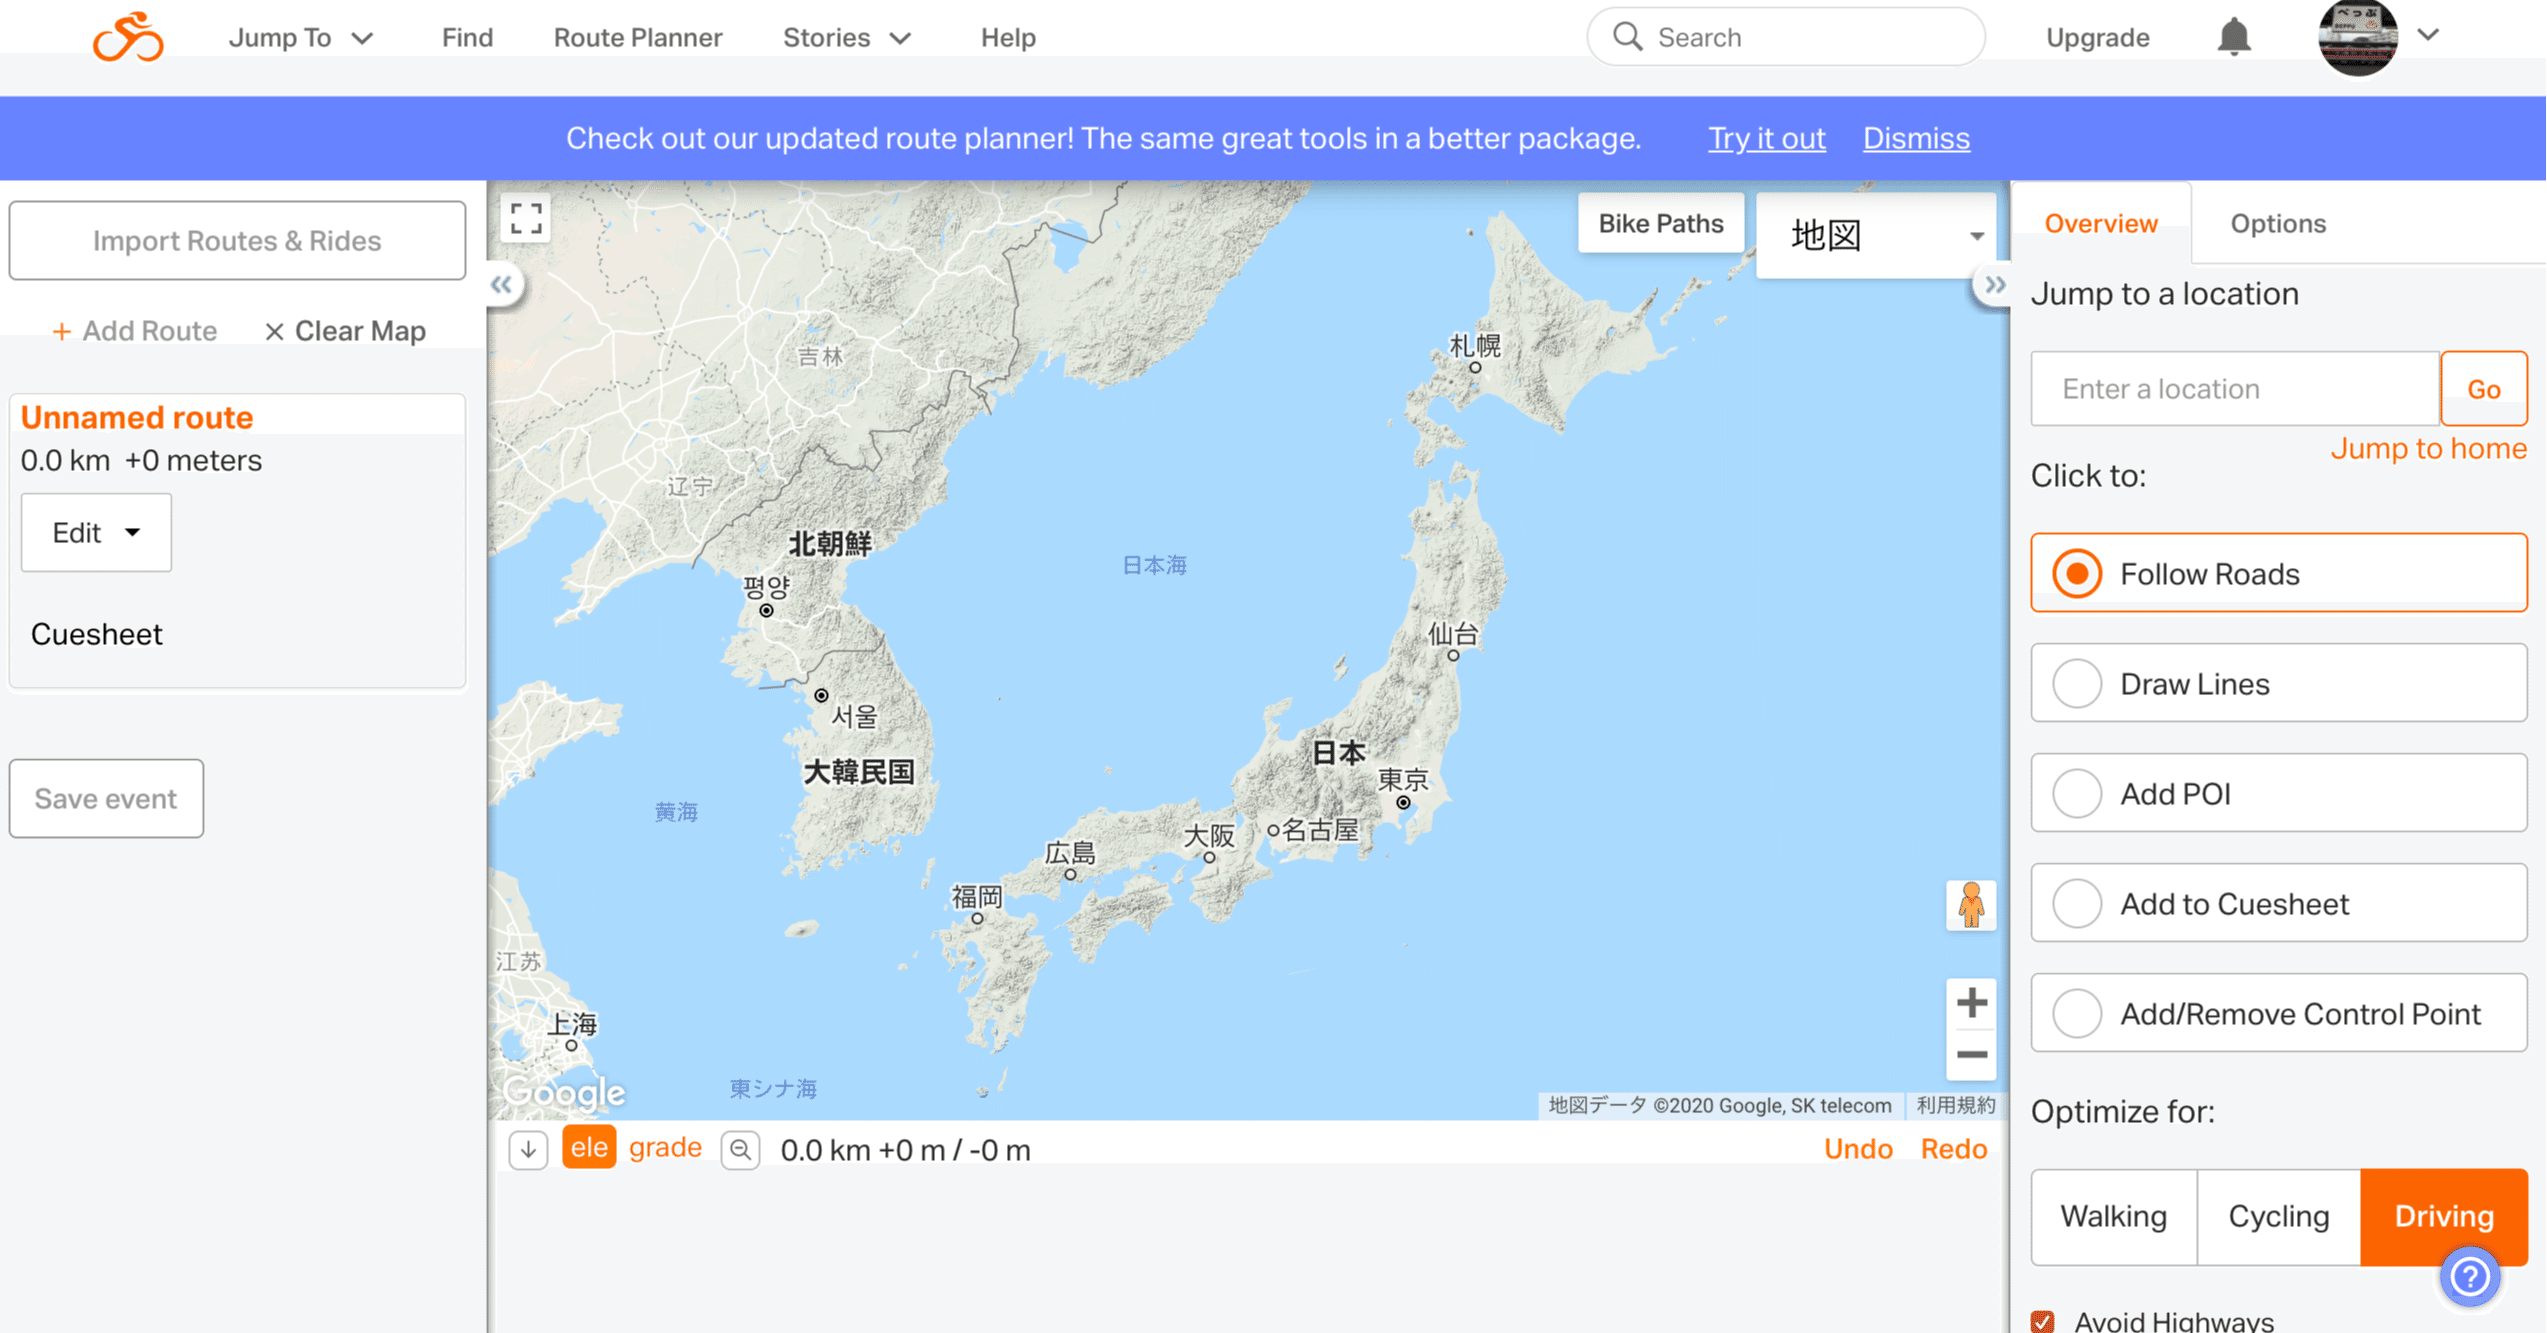Open the Edit dropdown for Unnamed route
Viewport: 2547px width, 1333px height.
[96, 532]
